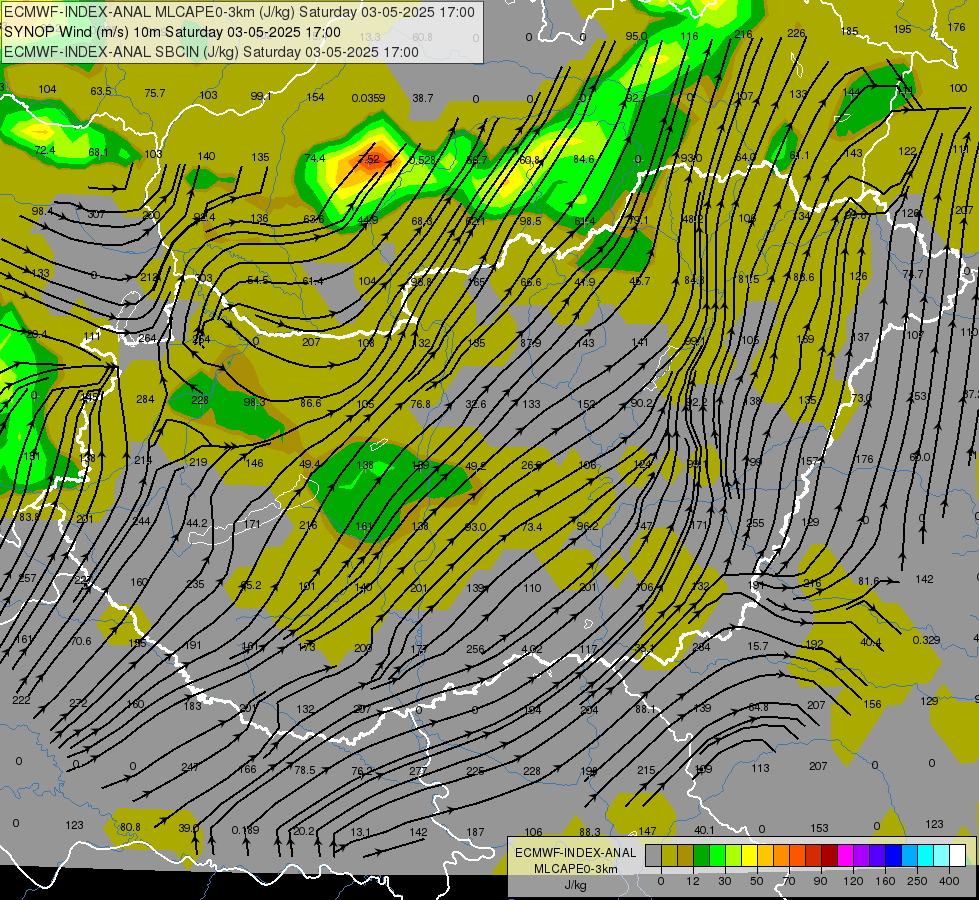Click the map value 26.9

[x=531, y=465]
